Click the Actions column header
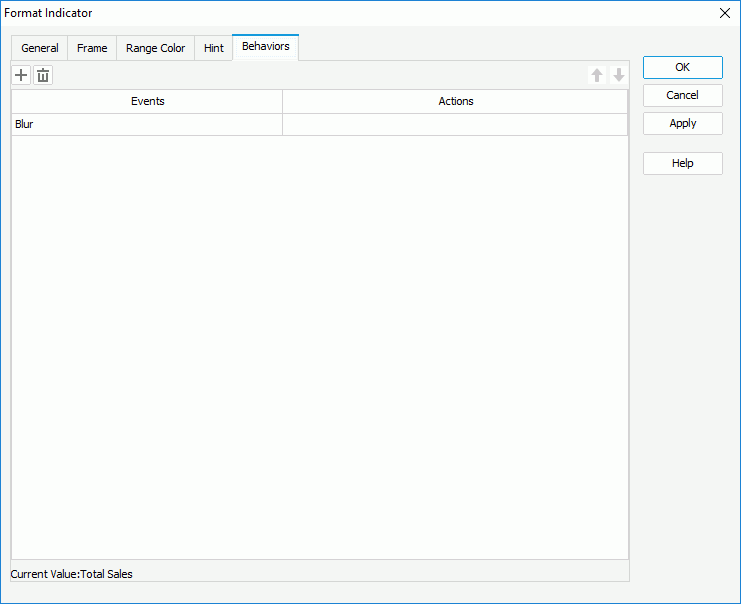Image resolution: width=741 pixels, height=604 pixels. pyautogui.click(x=455, y=101)
